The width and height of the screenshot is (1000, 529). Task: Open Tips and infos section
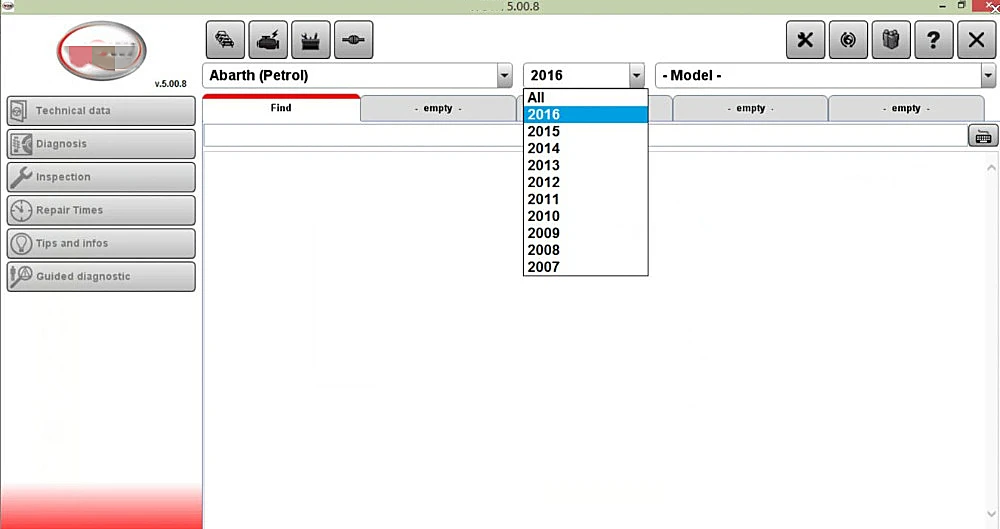[x=101, y=244]
